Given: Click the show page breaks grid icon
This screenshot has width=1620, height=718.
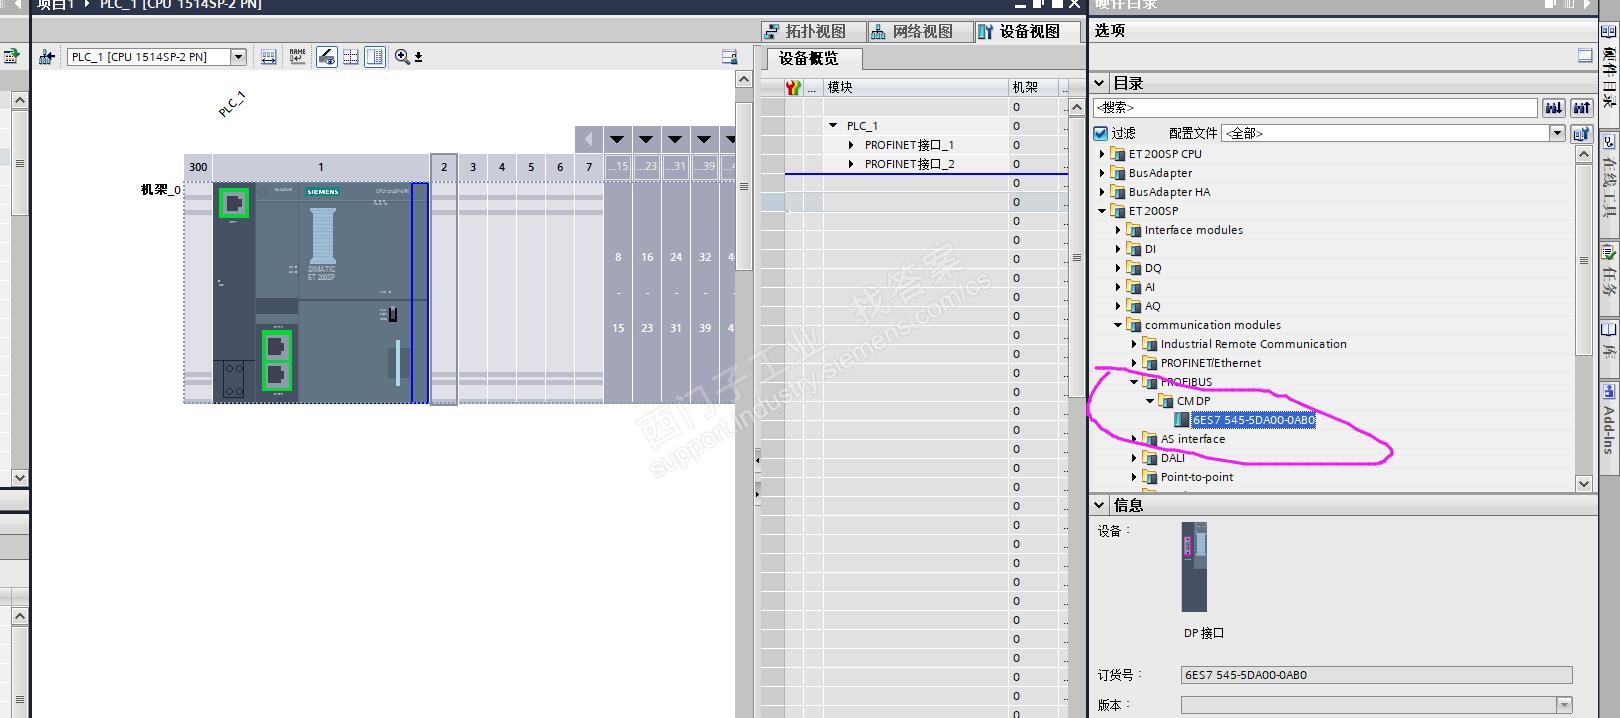Looking at the screenshot, I should [351, 57].
